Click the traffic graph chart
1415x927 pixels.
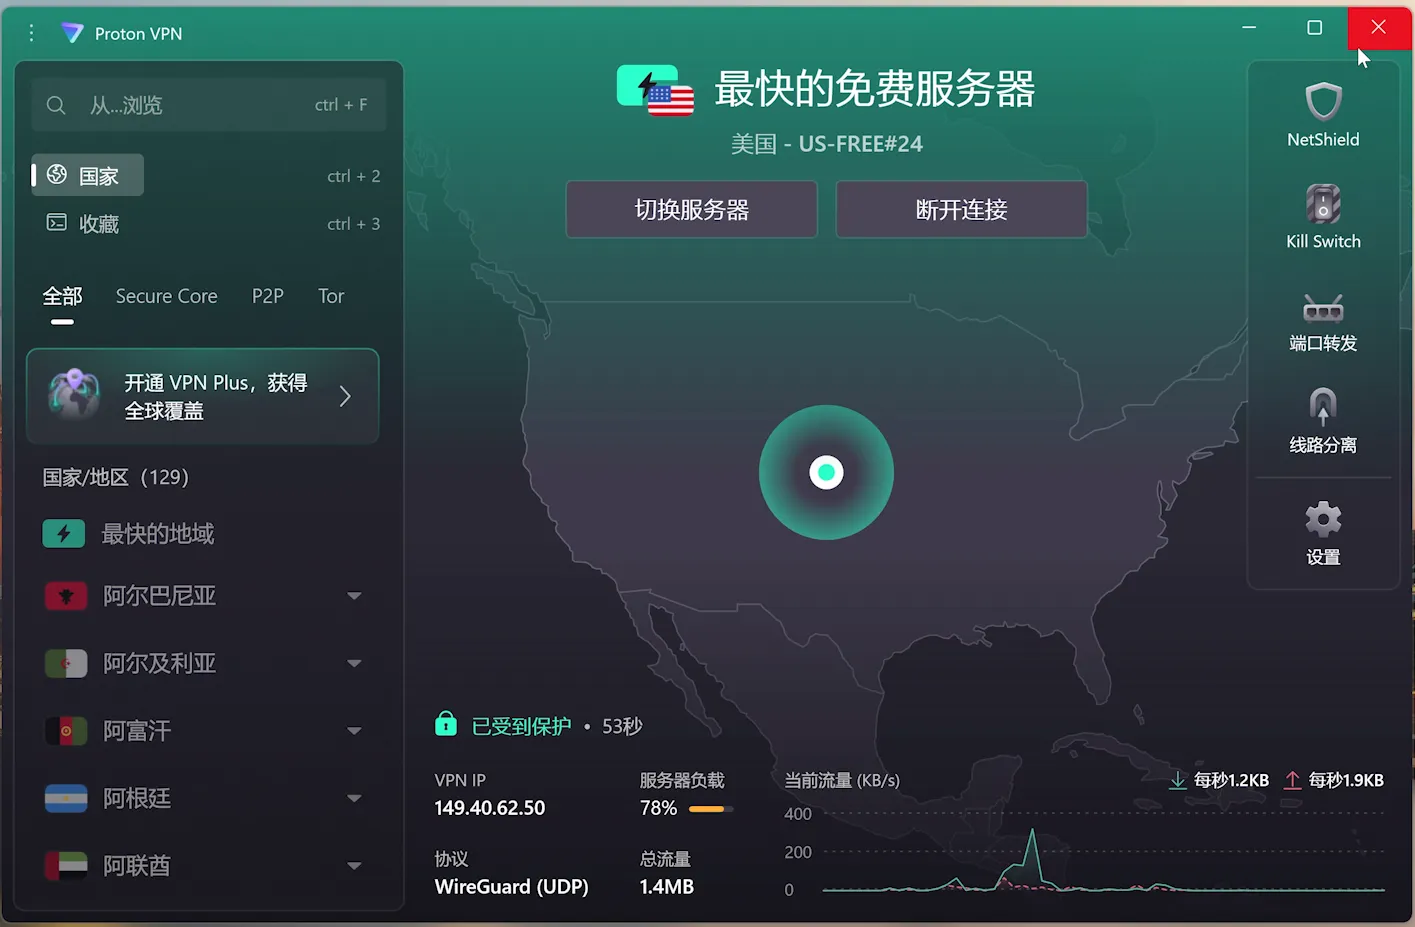point(1104,853)
